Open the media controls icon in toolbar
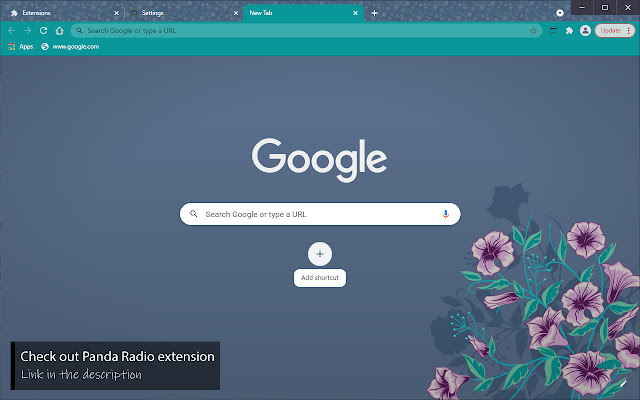The width and height of the screenshot is (640, 400). tap(553, 31)
